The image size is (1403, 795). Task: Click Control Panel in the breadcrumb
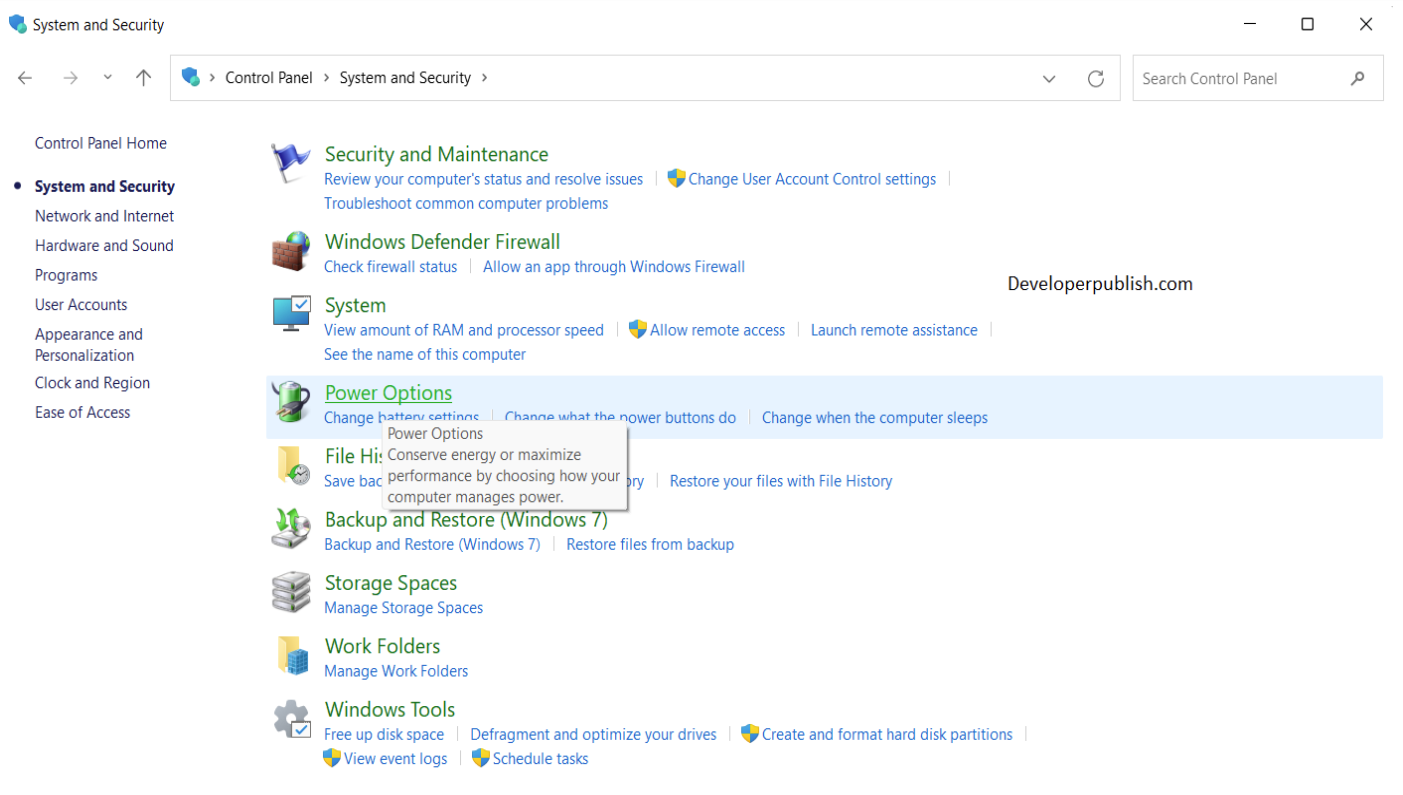[269, 77]
